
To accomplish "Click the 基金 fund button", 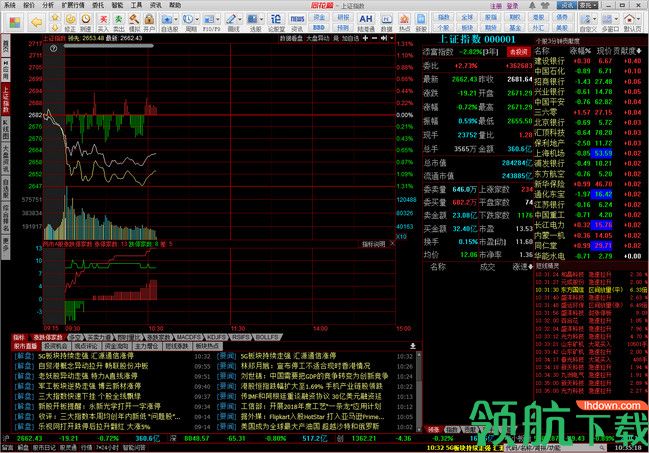I will pos(514,27).
